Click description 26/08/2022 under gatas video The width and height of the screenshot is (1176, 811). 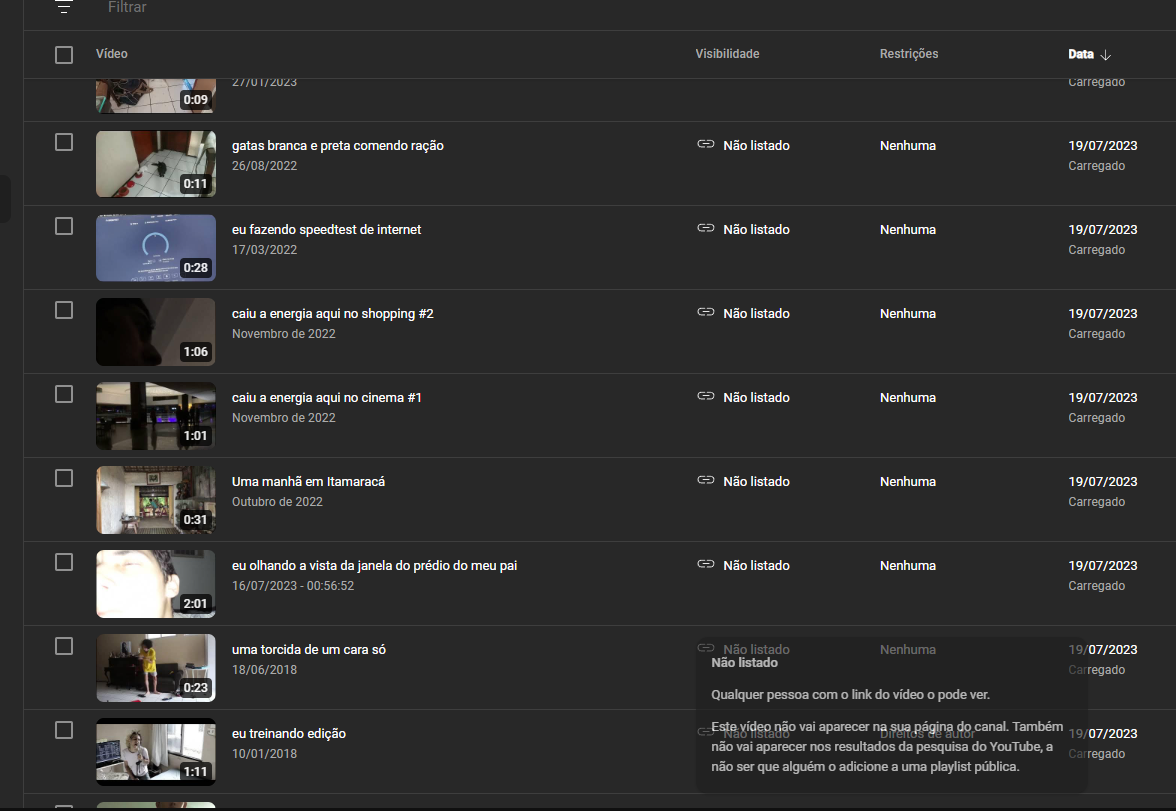(264, 166)
